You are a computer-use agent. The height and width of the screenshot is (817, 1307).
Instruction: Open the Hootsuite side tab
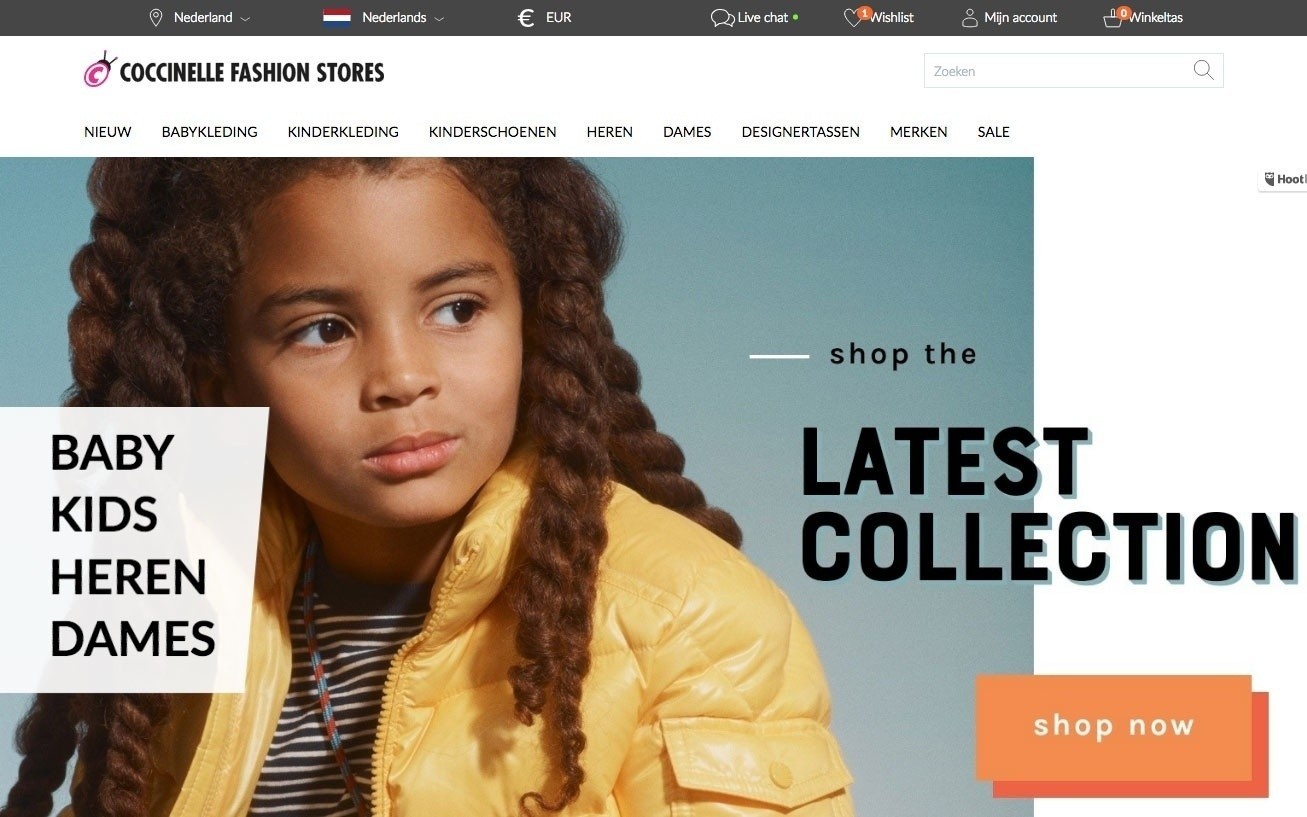point(1283,179)
